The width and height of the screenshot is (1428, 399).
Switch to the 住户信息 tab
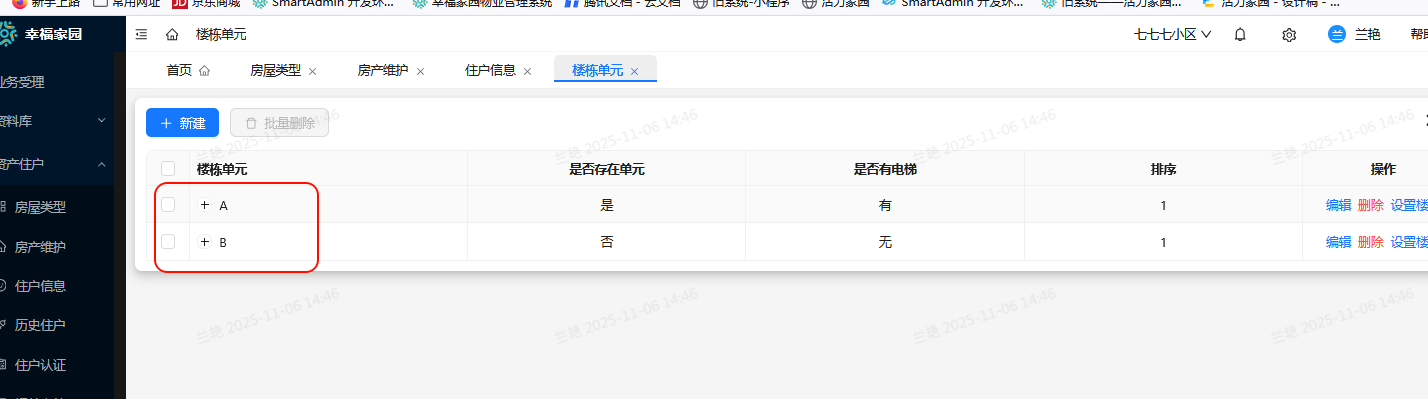490,71
